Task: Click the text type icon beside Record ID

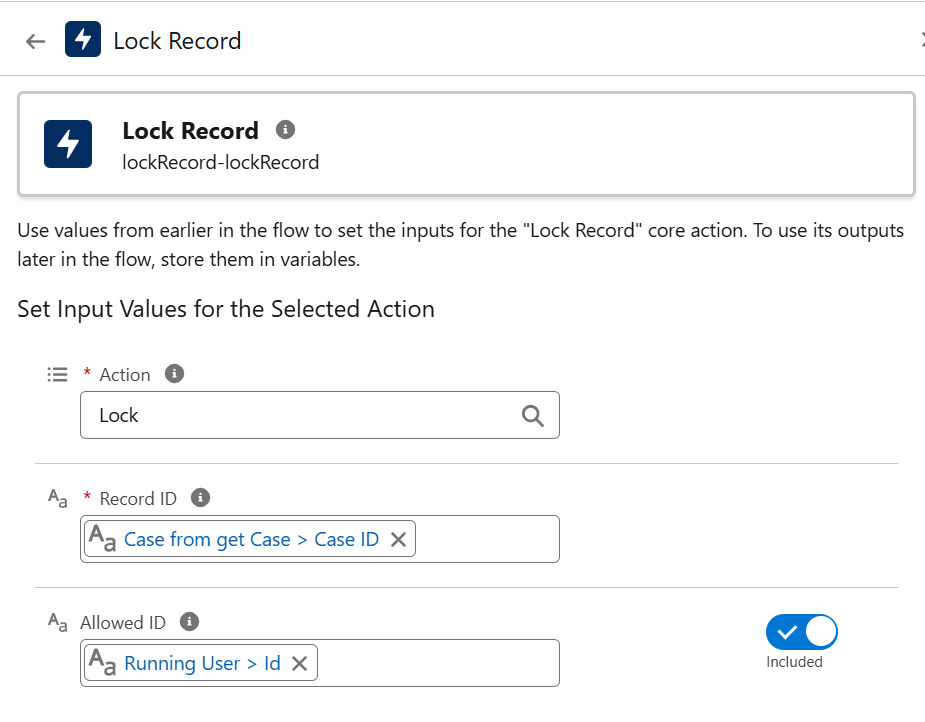Action: tap(57, 498)
